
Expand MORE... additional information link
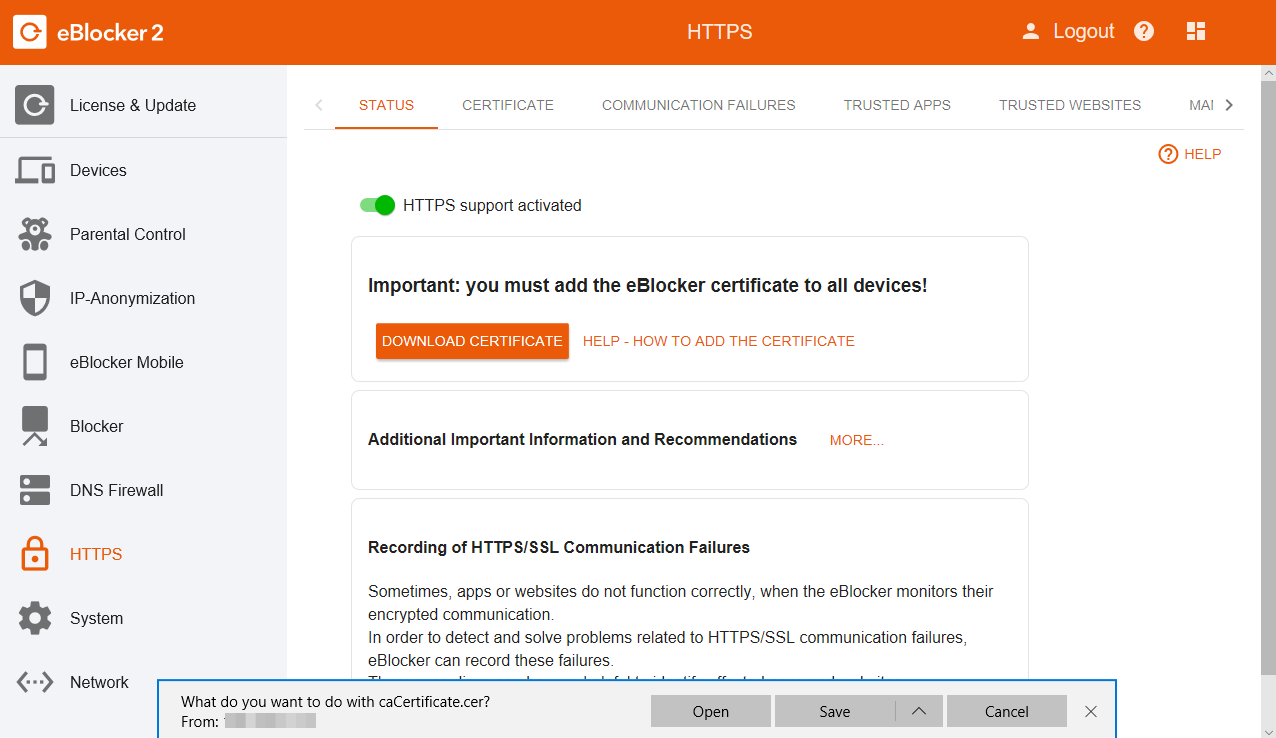coord(857,440)
